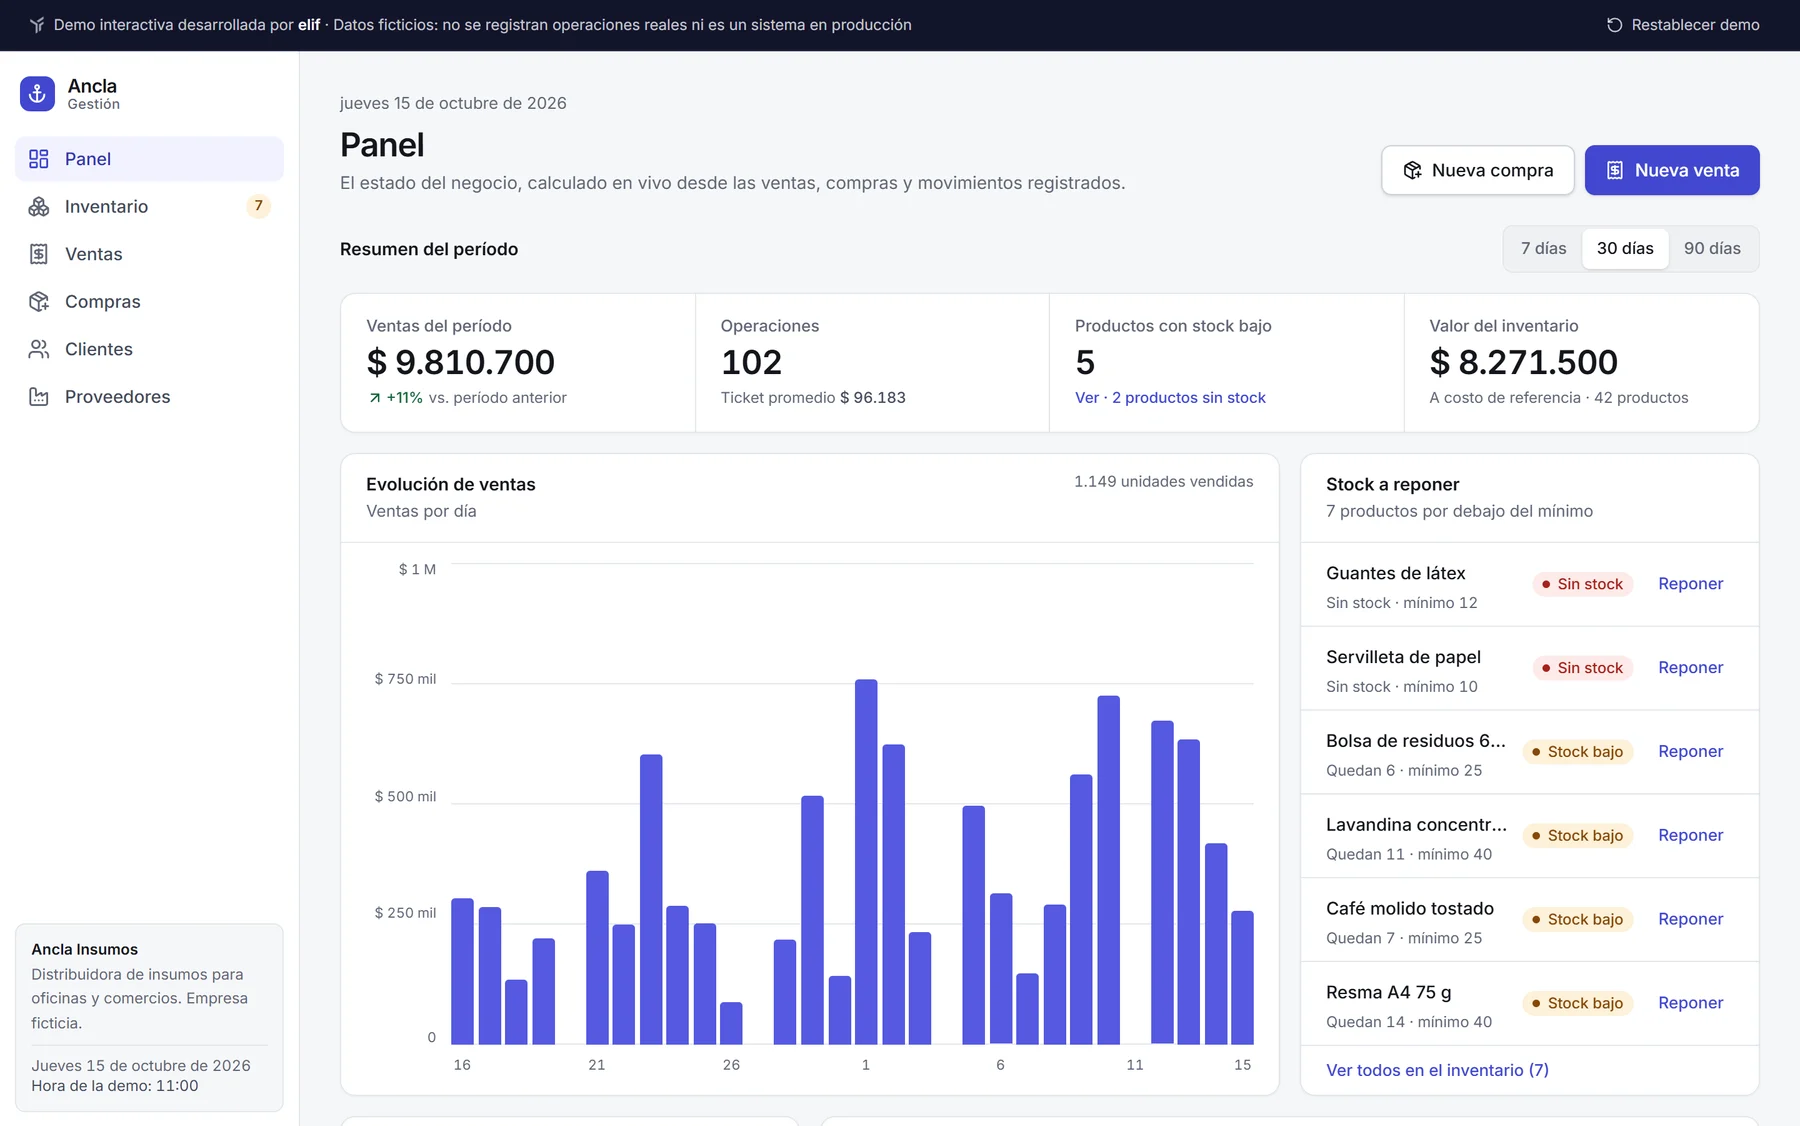1800x1126 pixels.
Task: Click the Inventario boxes icon
Action: pos(39,206)
